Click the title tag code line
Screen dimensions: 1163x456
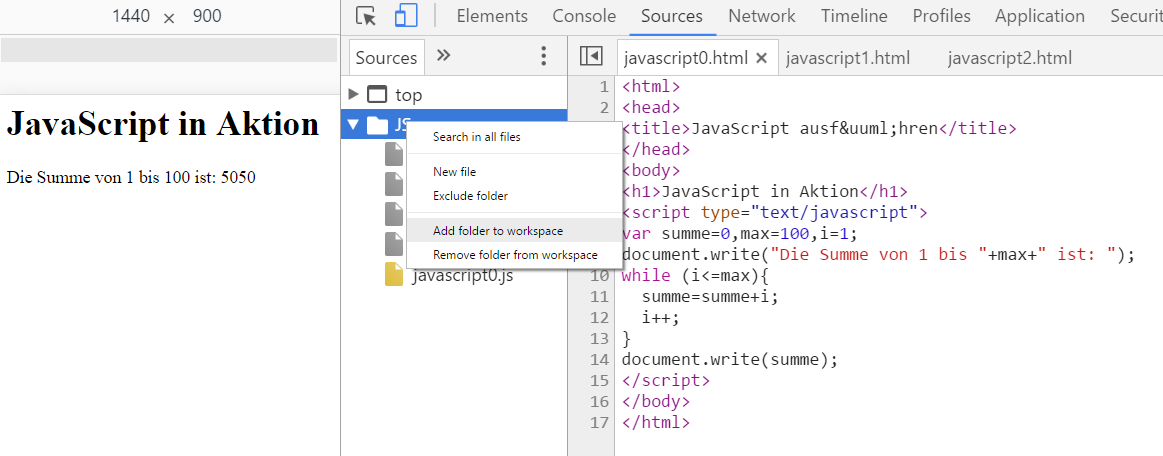coord(819,128)
